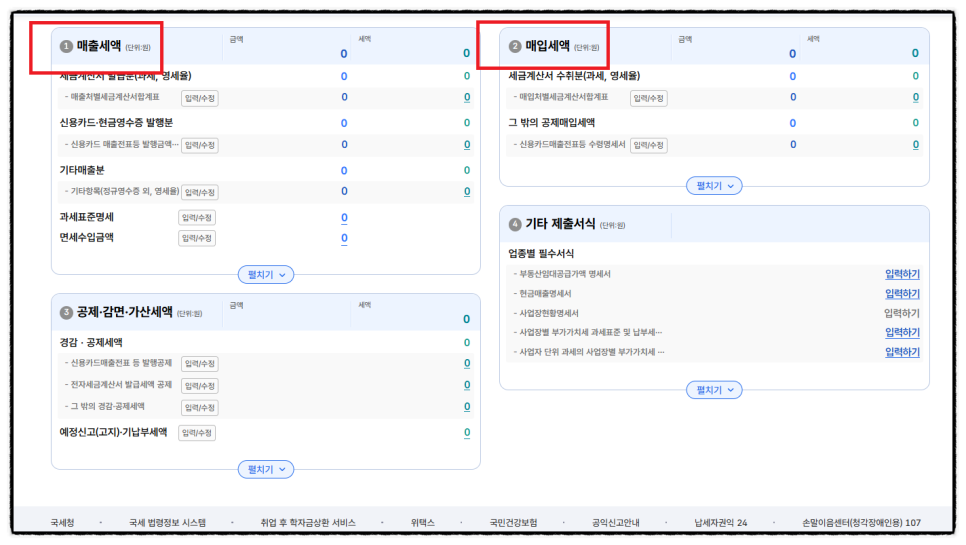The image size is (966, 545).
Task: Open the 국세 법령정보 시스템 footer link
Action: point(167,523)
